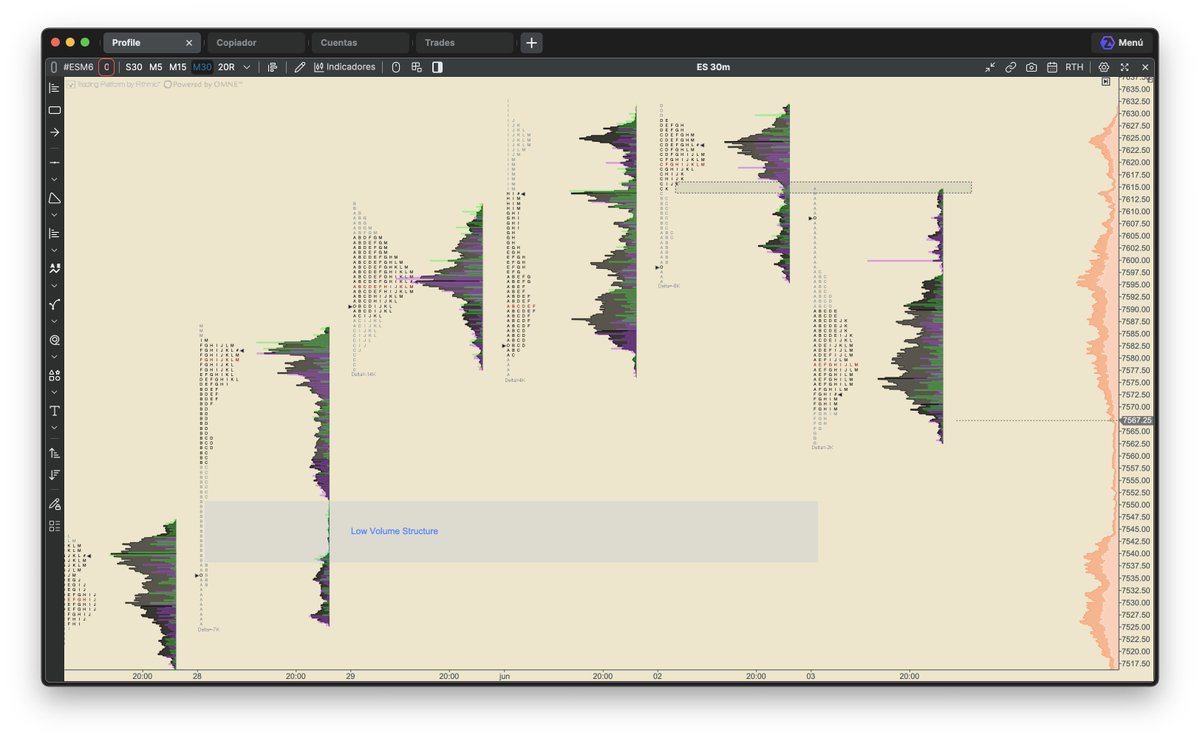The width and height of the screenshot is (1200, 741).
Task: Expand options under shapes icon tool
Action: click(x=54, y=393)
